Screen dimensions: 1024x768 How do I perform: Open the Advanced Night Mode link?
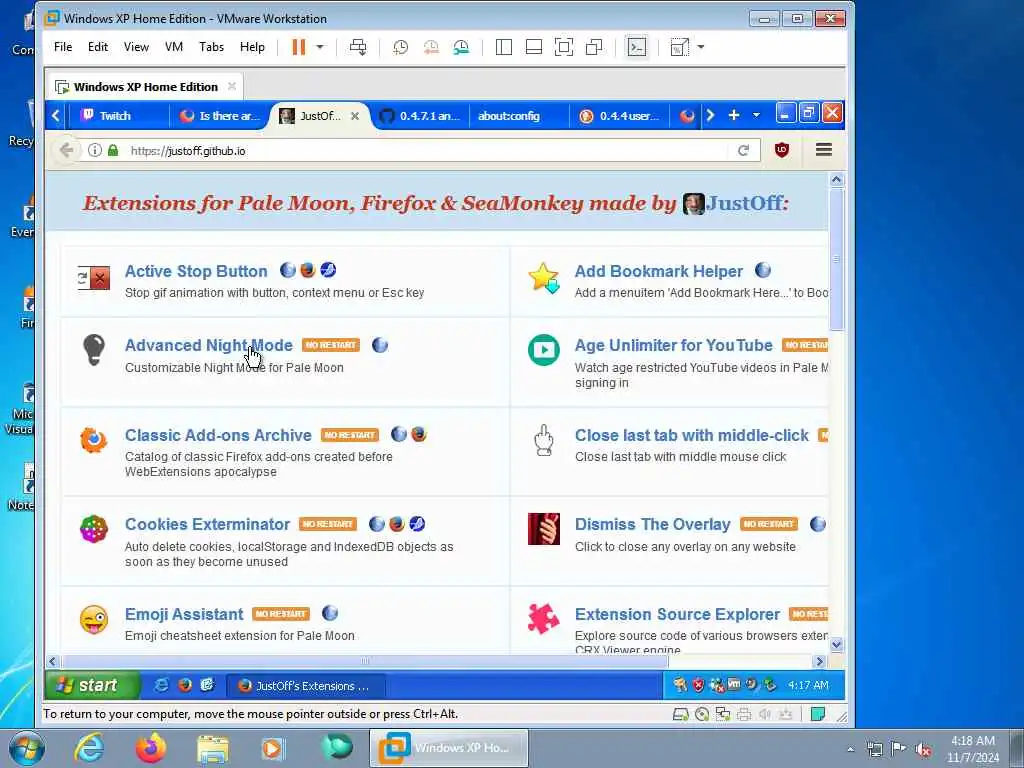pos(208,345)
